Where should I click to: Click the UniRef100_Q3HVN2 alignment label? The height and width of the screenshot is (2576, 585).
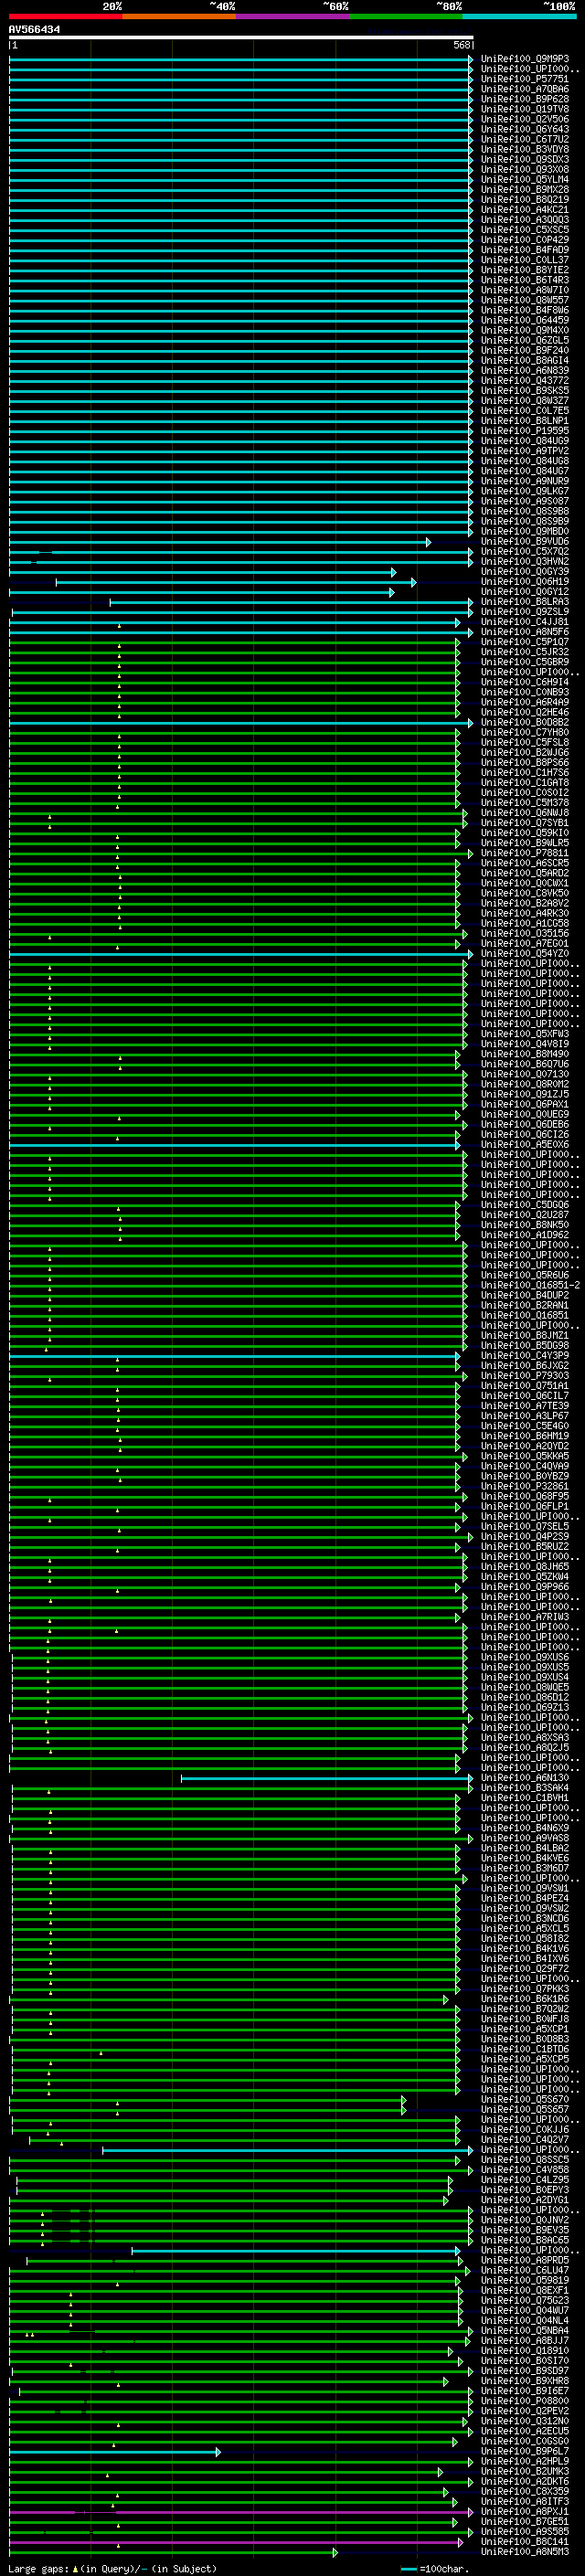click(525, 562)
